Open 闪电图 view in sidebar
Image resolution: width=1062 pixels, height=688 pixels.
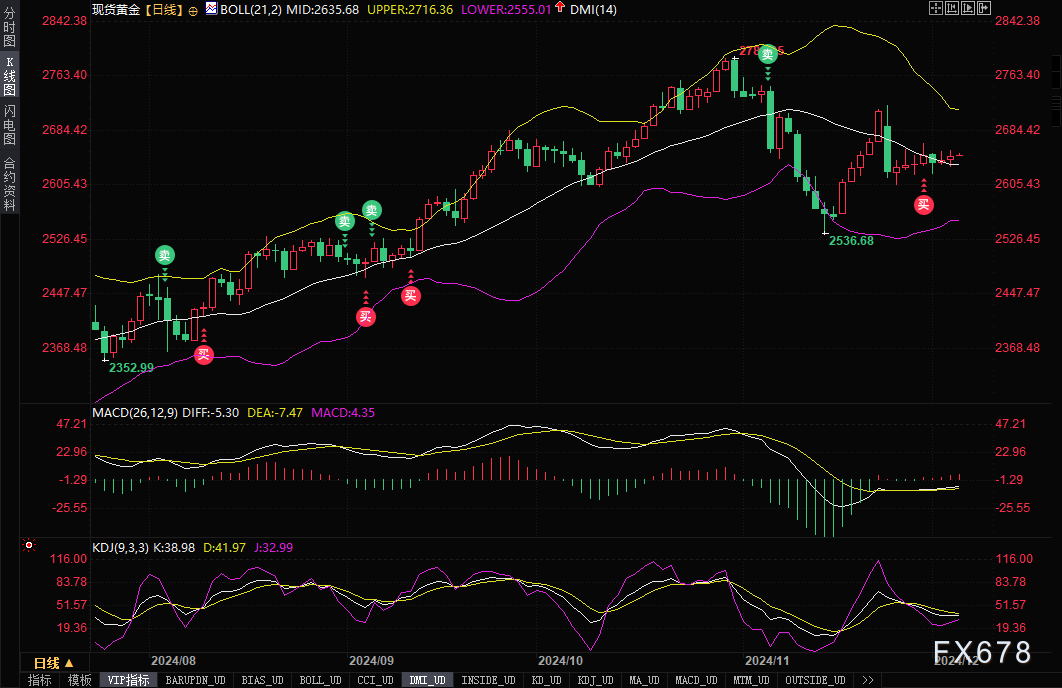pyautogui.click(x=9, y=125)
